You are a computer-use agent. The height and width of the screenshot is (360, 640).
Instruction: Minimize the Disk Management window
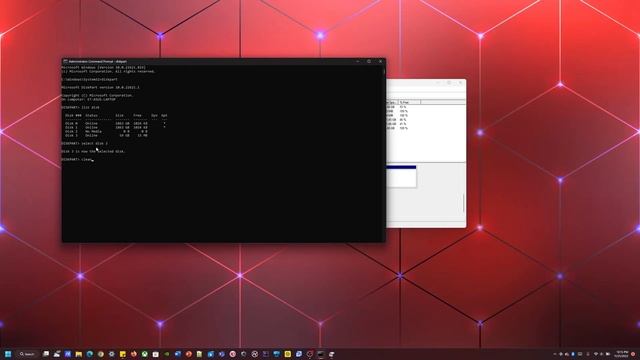tap(438, 82)
